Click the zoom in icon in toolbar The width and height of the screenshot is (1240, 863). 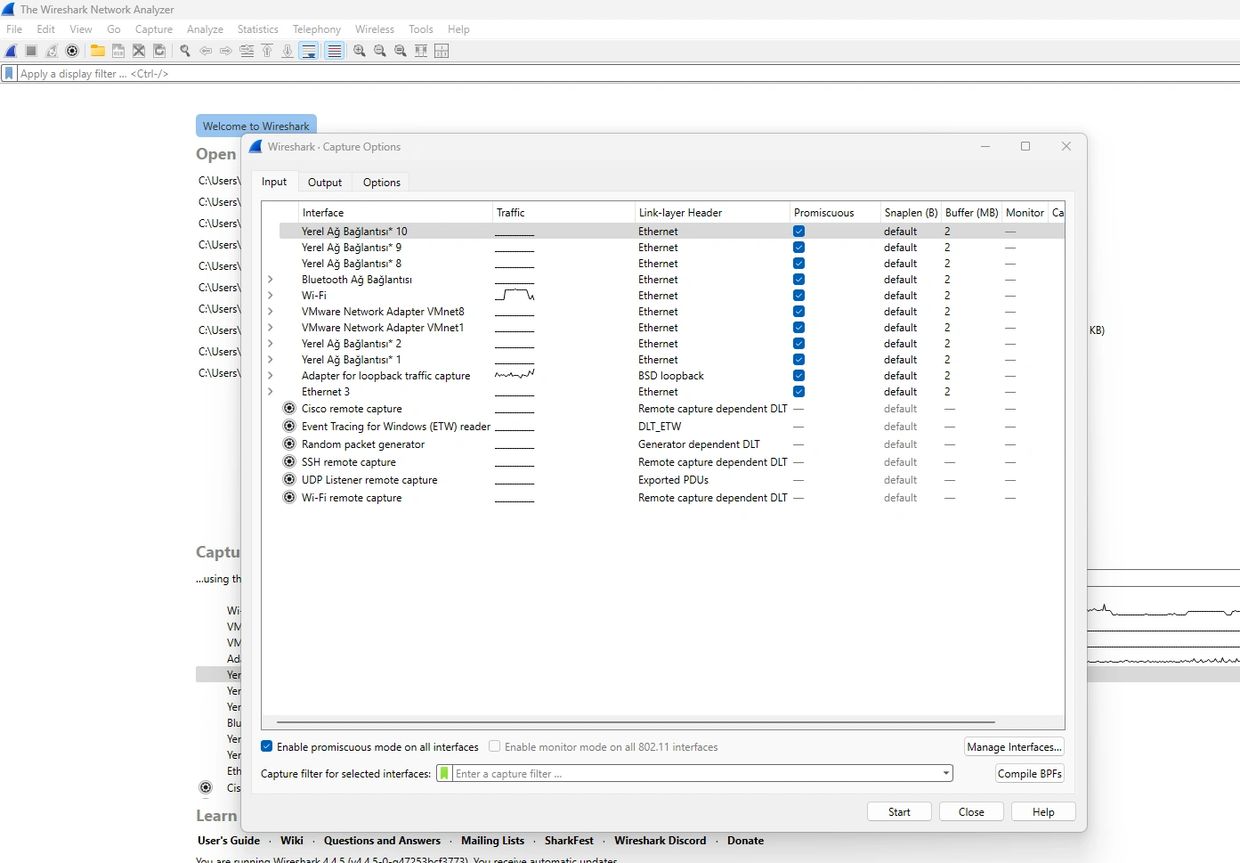click(359, 51)
